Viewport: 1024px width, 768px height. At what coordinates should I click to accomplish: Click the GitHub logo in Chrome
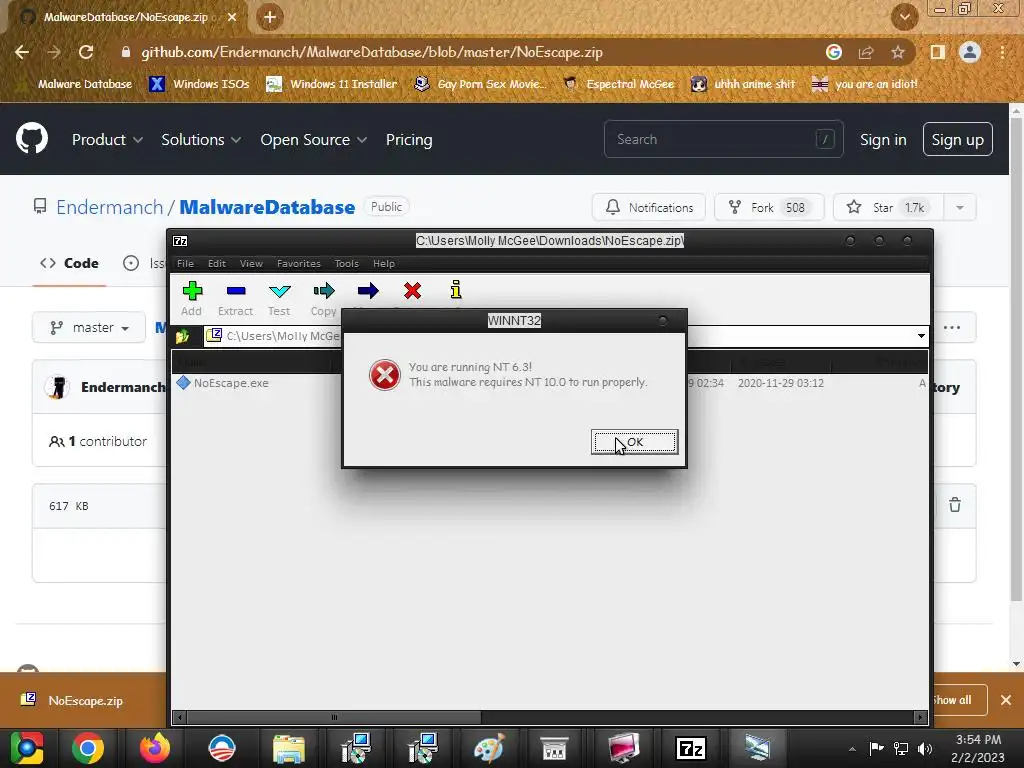coord(32,138)
